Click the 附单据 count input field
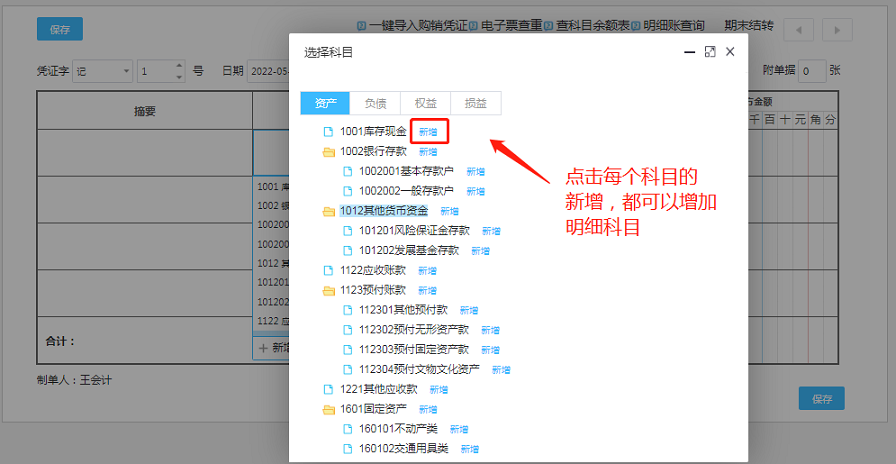 [812, 71]
